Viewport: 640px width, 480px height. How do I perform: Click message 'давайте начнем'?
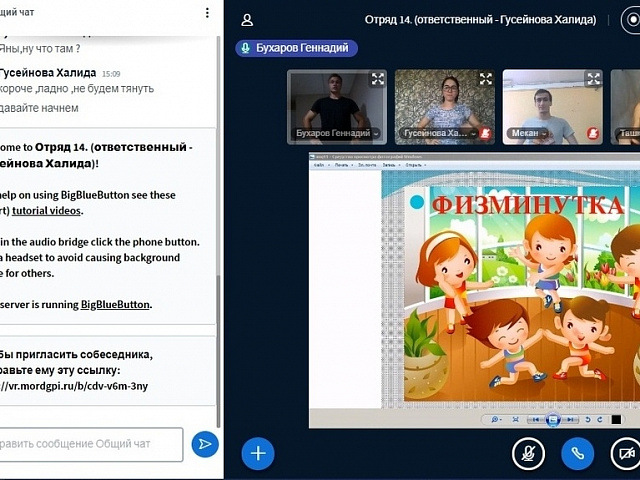coord(39,108)
